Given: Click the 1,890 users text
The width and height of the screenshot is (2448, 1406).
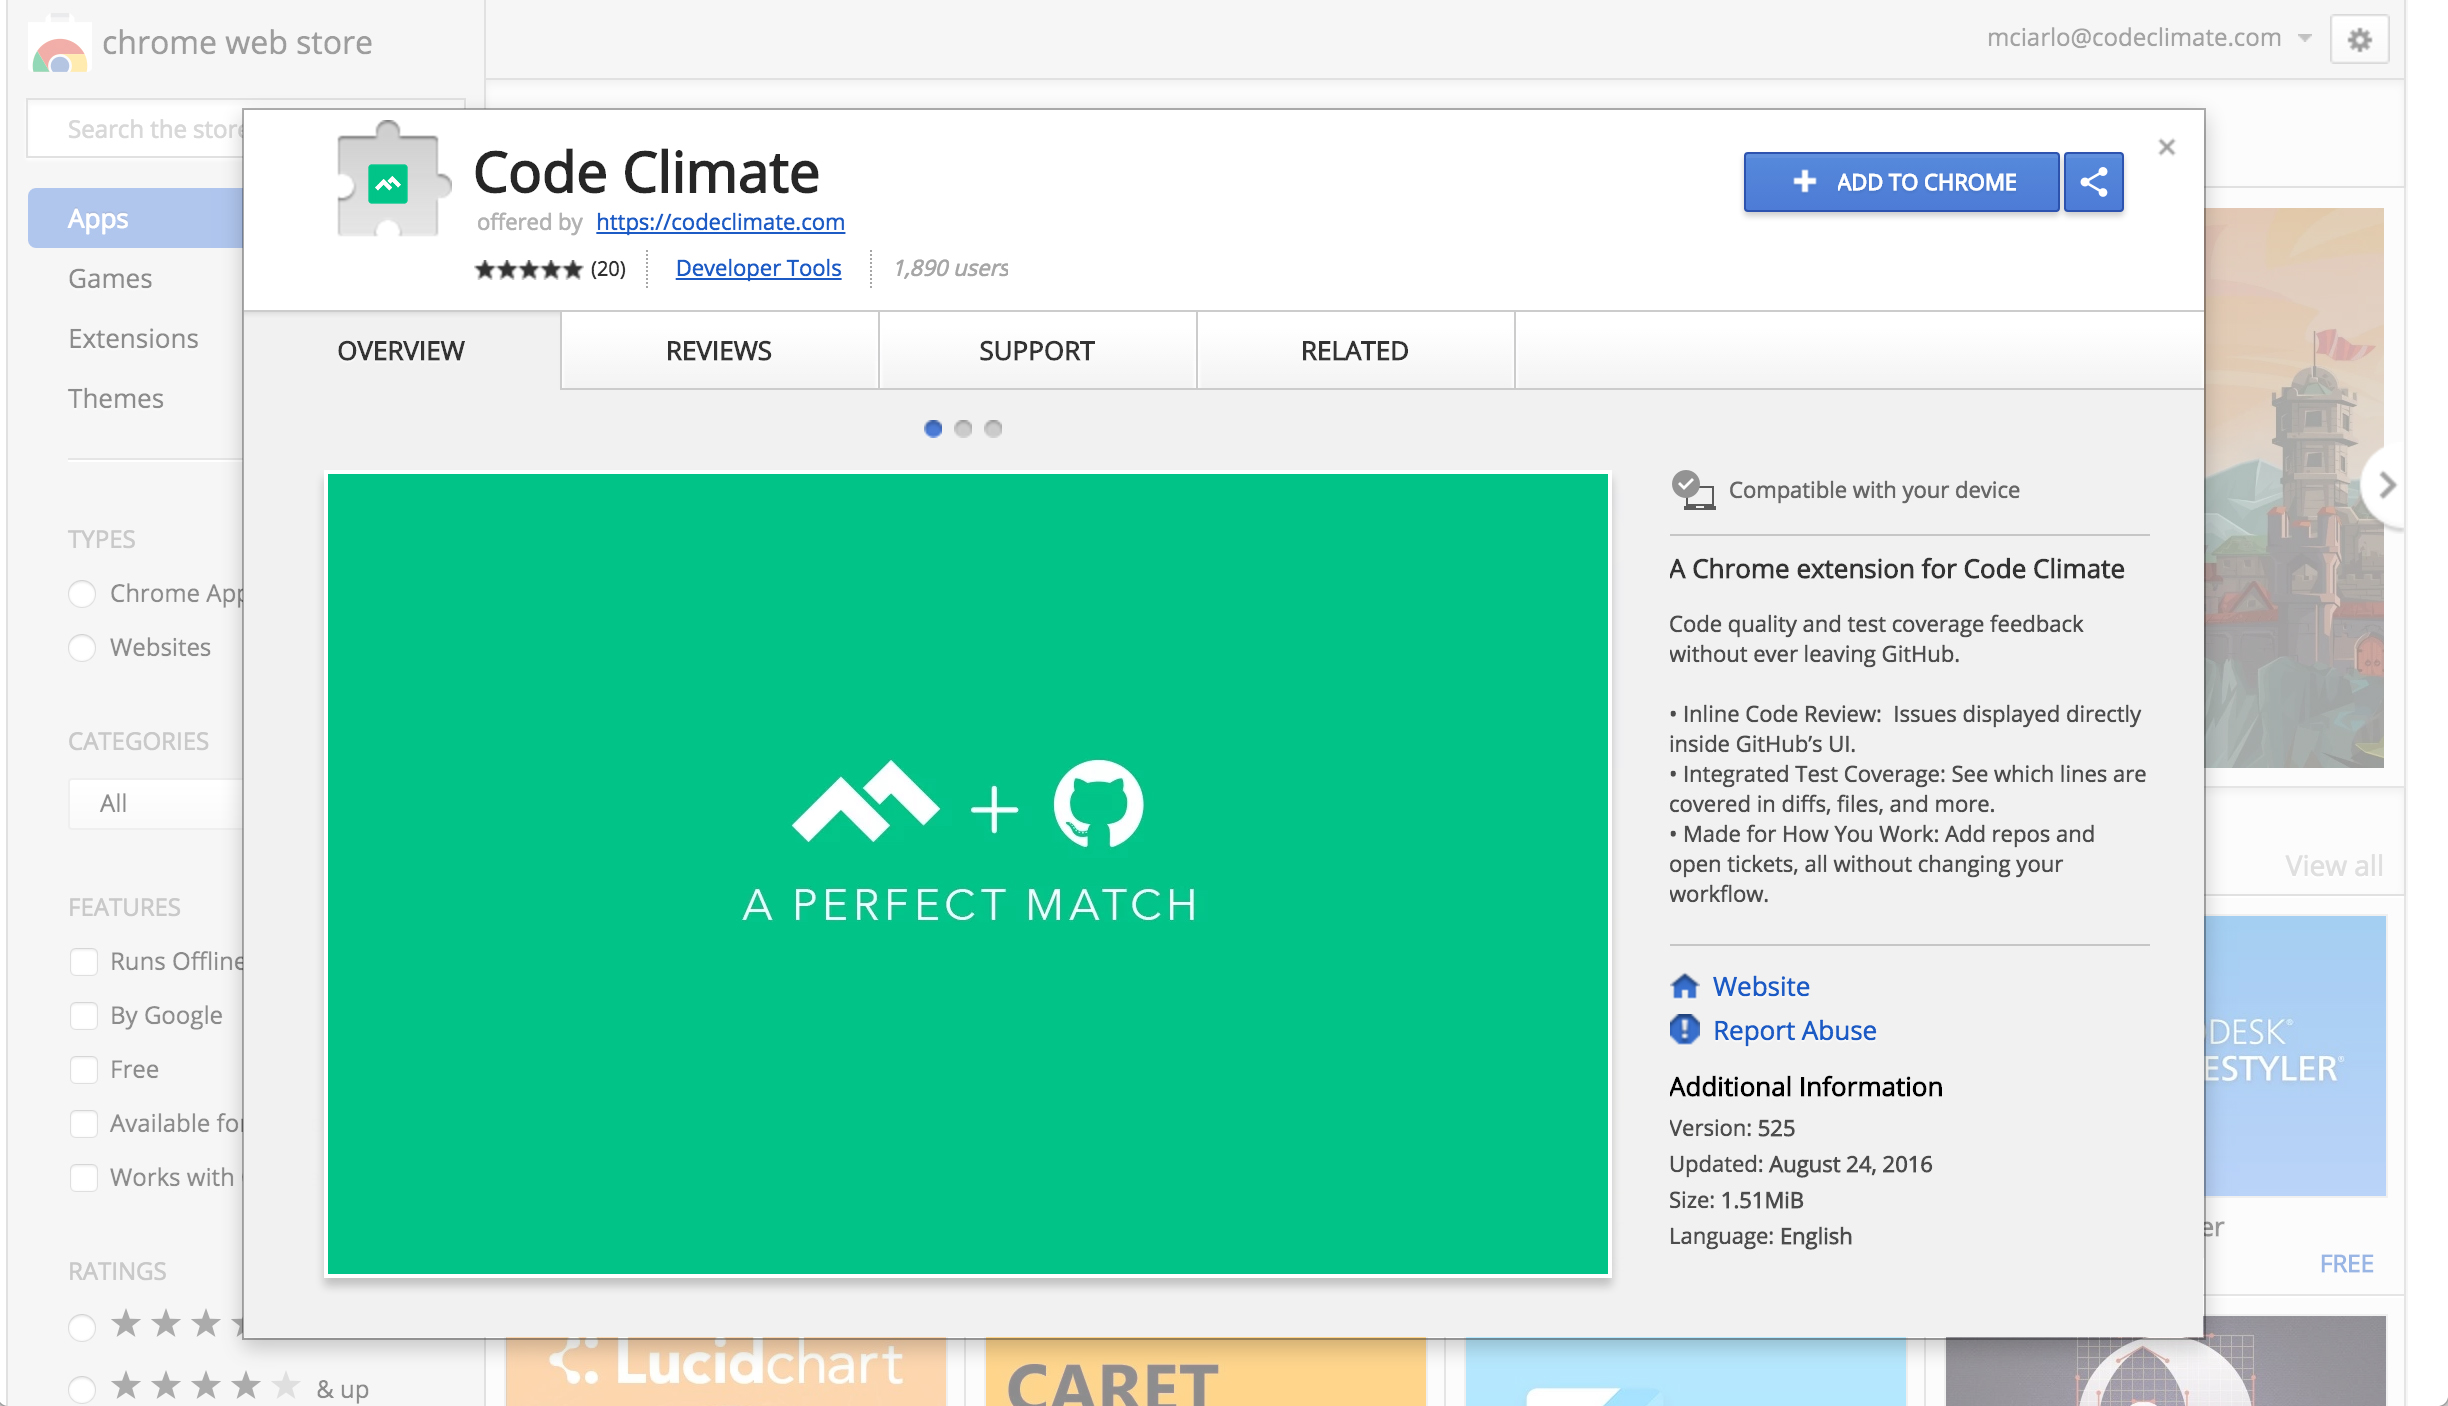Looking at the screenshot, I should click(951, 268).
